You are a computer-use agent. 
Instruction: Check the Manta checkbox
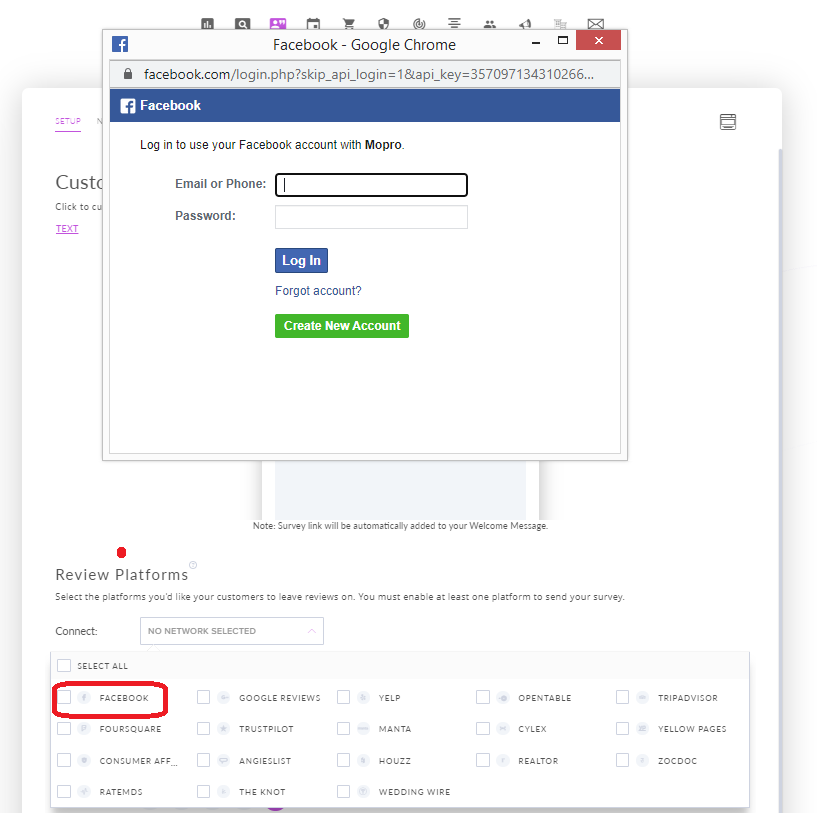pos(343,729)
